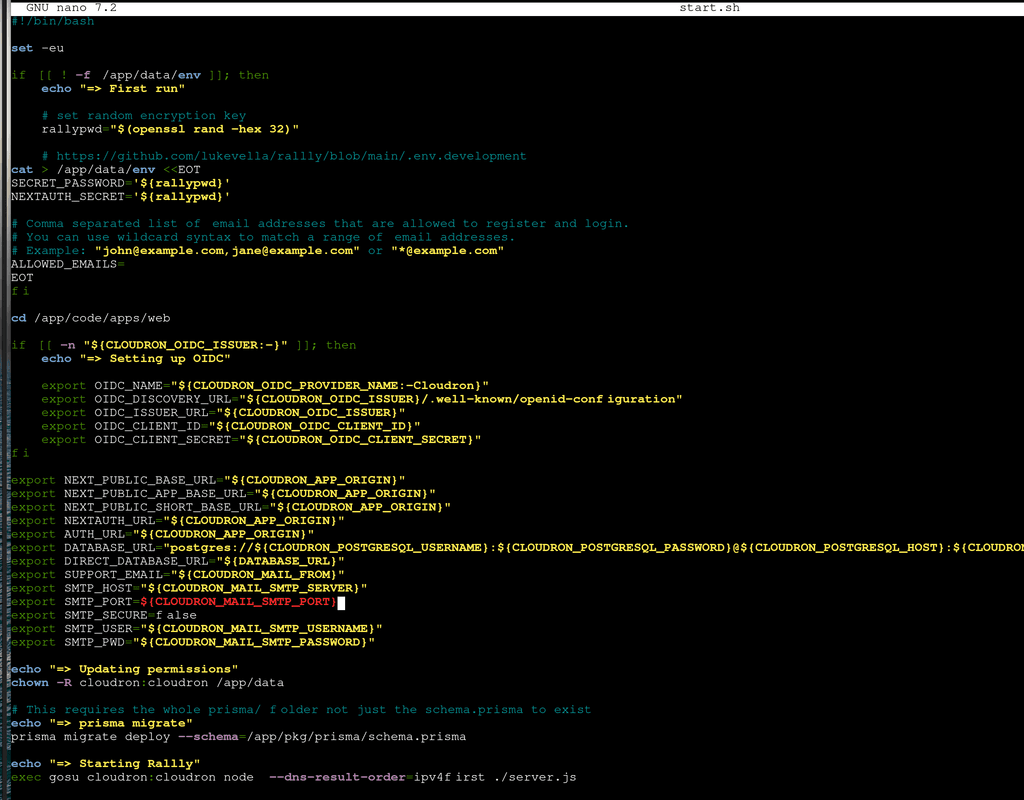Viewport: 1024px width, 800px height.
Task: Click the "set -eu" line
Action: coord(40,48)
